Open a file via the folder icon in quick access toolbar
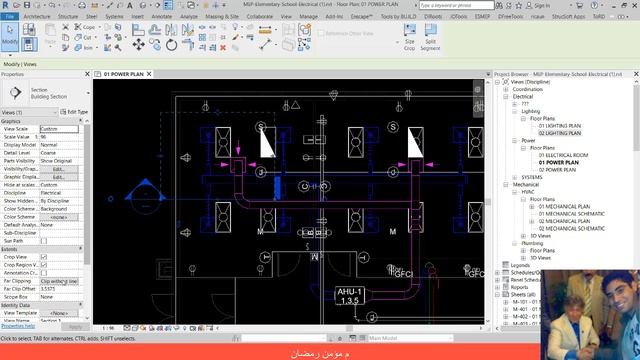 tap(16, 5)
